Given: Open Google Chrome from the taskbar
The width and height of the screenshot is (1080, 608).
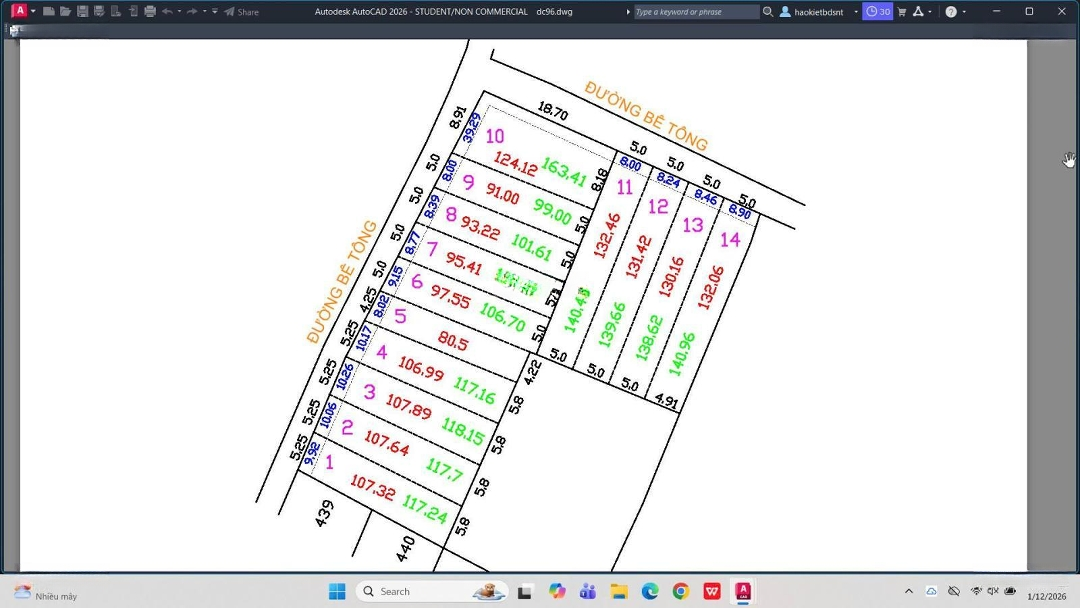Looking at the screenshot, I should point(681,591).
